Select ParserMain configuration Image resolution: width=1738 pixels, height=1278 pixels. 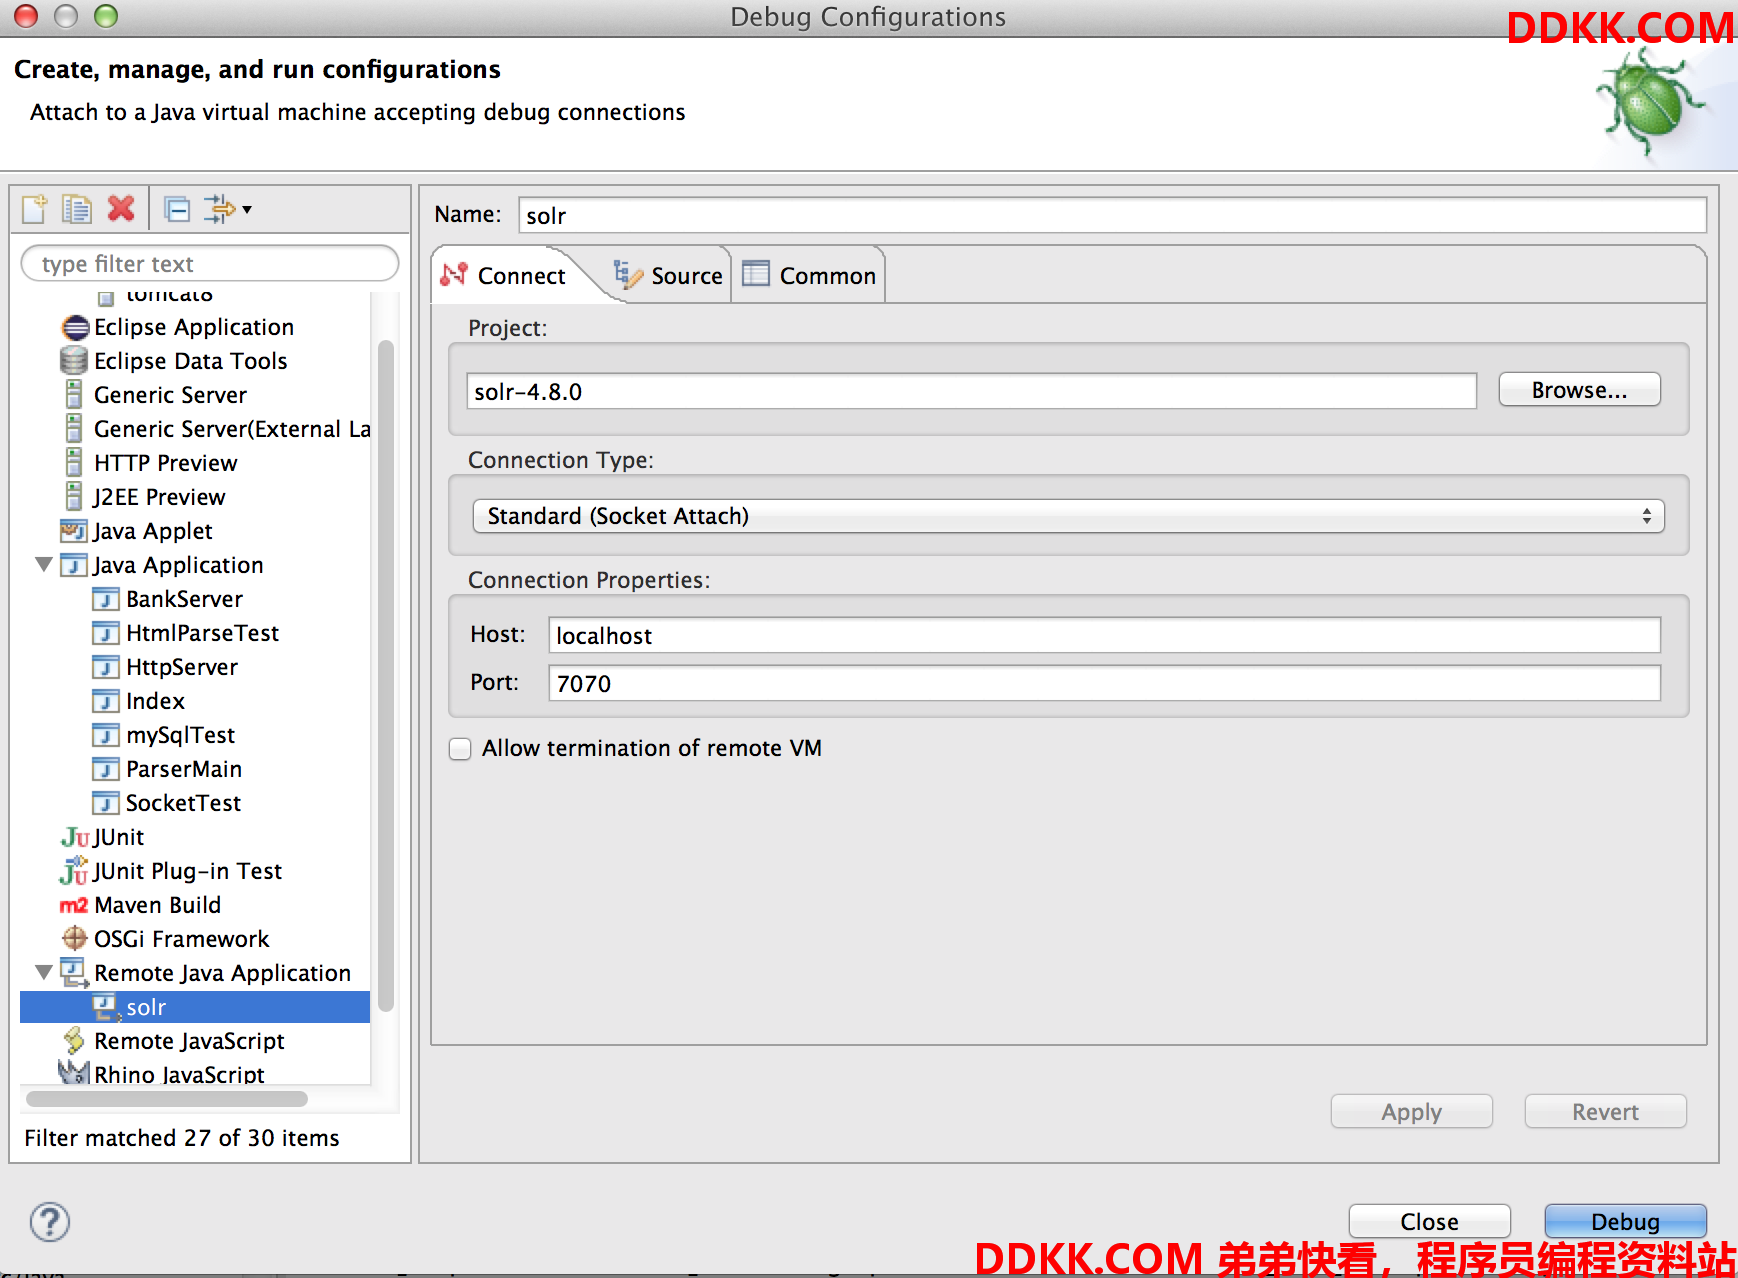pyautogui.click(x=184, y=769)
